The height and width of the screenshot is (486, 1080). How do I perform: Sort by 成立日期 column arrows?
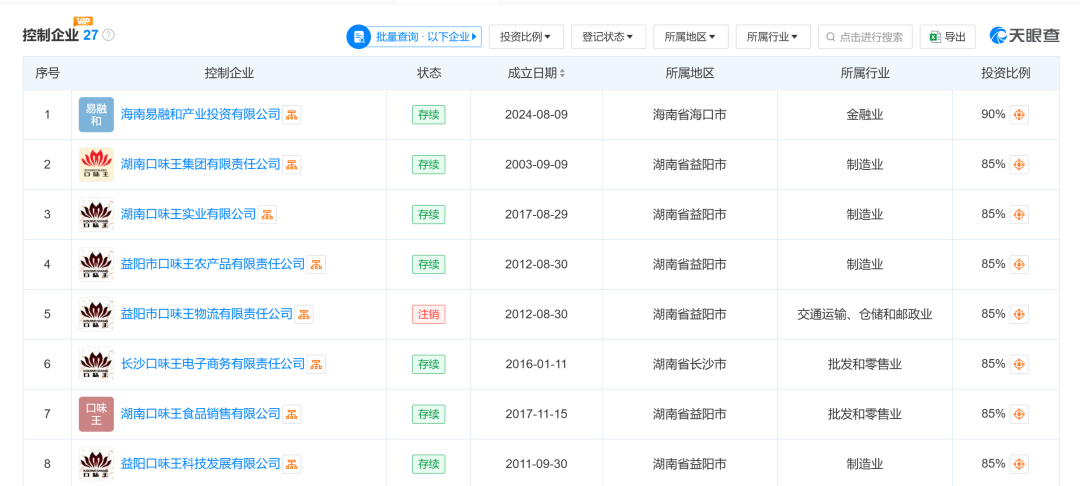click(x=562, y=74)
